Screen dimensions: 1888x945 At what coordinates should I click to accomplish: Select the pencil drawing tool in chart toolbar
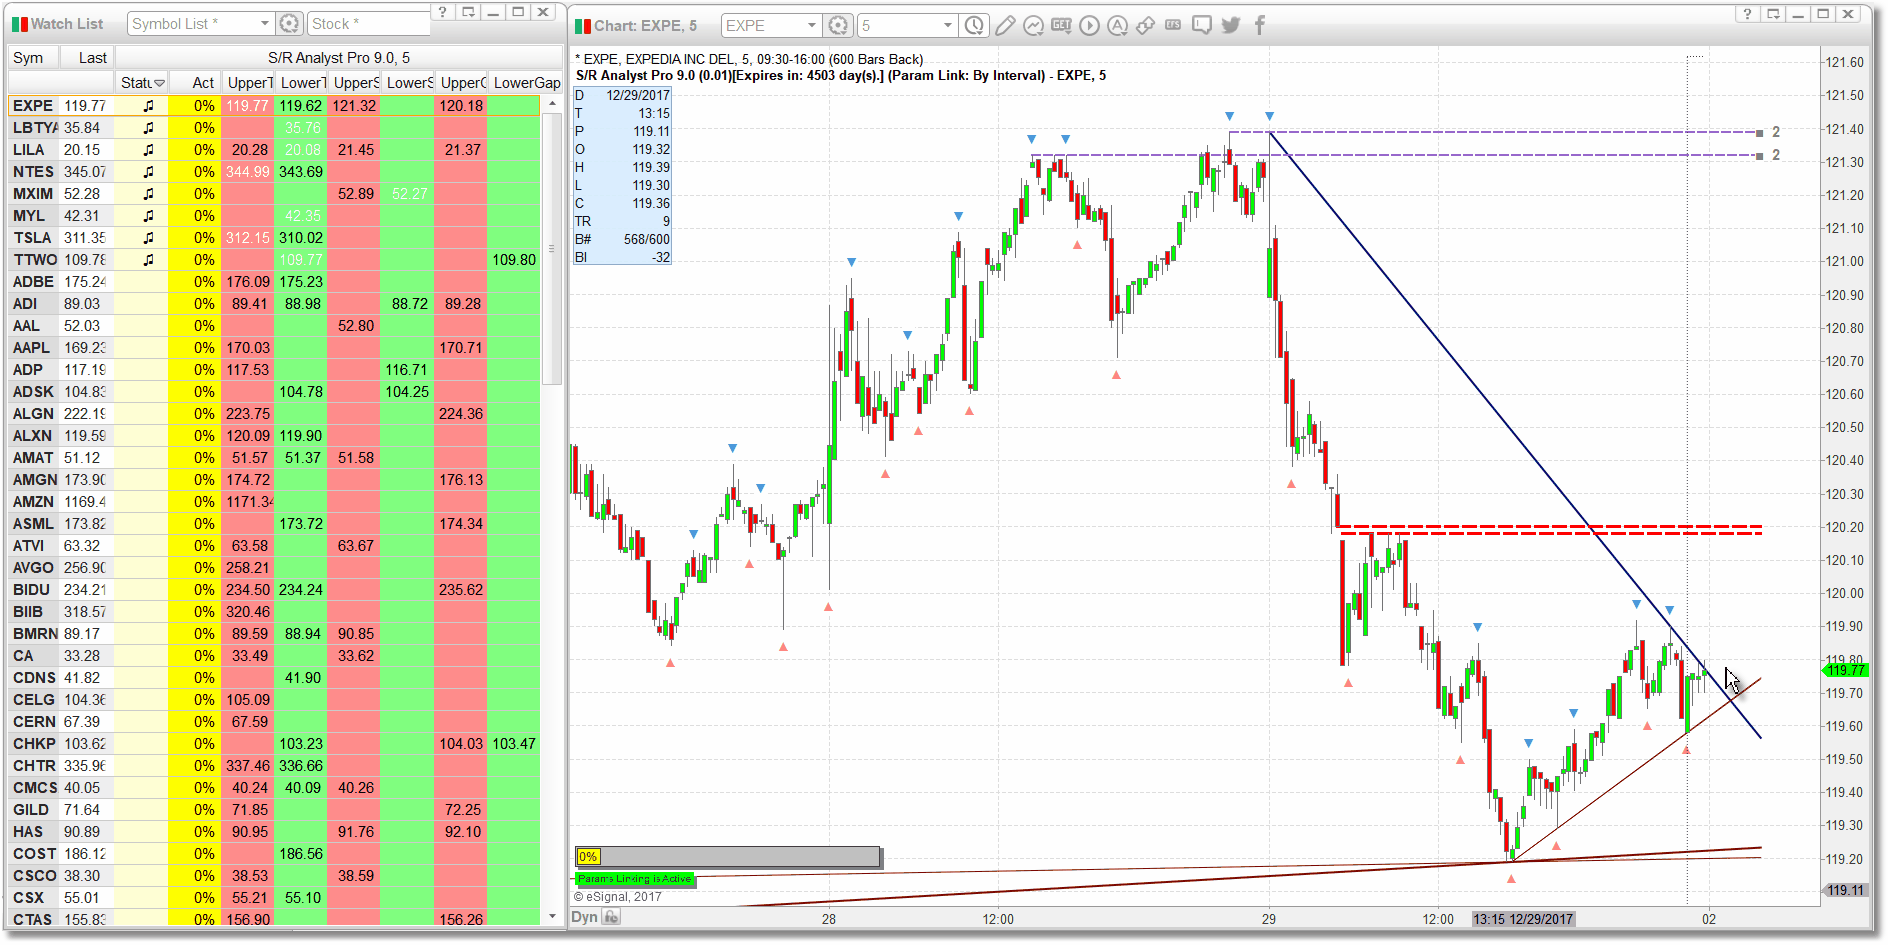(1005, 25)
